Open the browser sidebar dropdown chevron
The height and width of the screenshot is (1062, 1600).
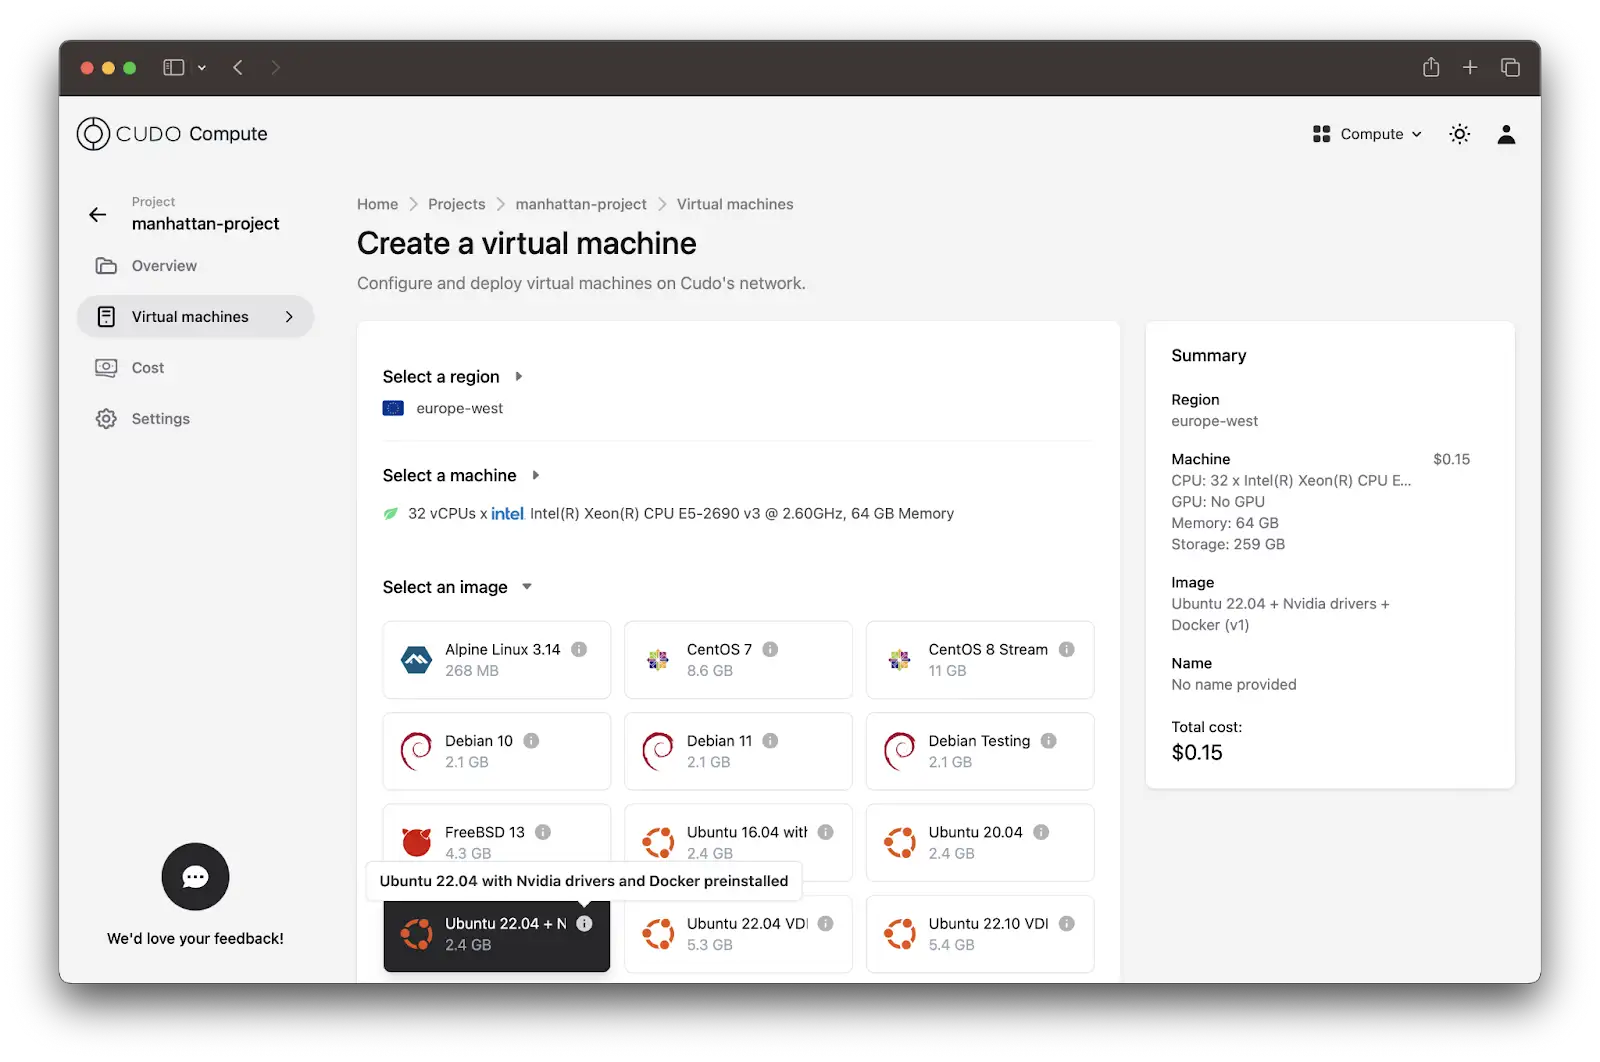[202, 68]
